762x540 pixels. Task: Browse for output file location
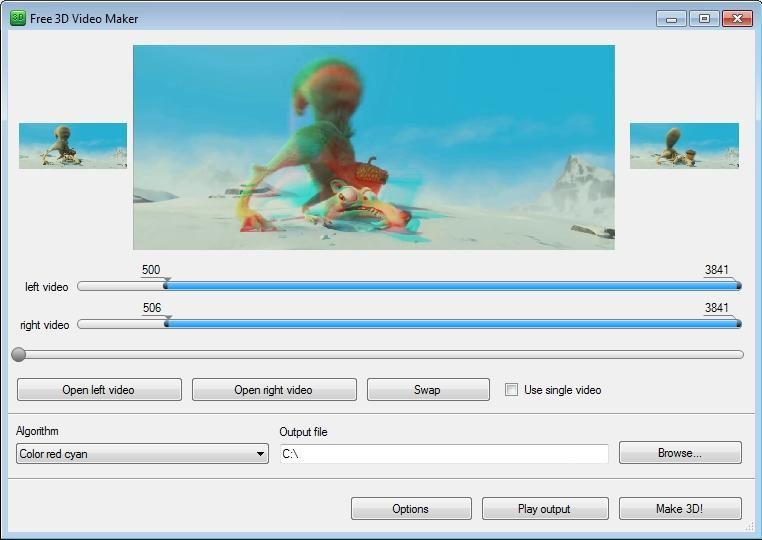[680, 453]
